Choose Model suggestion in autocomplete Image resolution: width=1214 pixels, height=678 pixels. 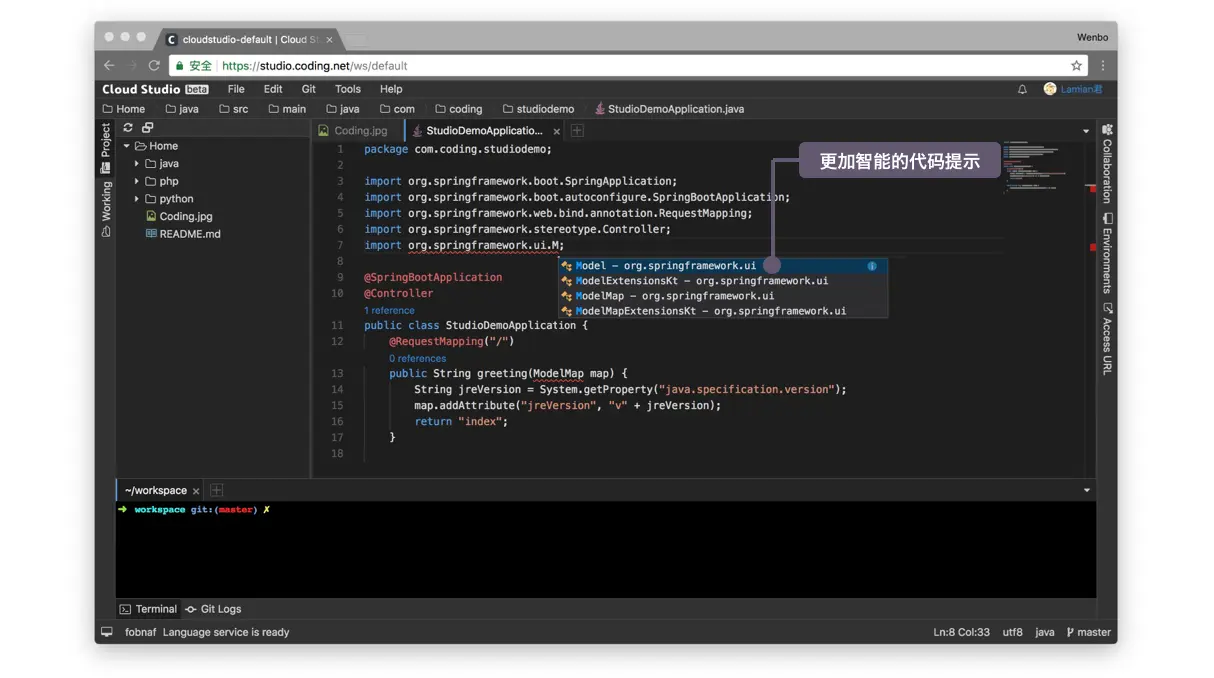(x=722, y=266)
